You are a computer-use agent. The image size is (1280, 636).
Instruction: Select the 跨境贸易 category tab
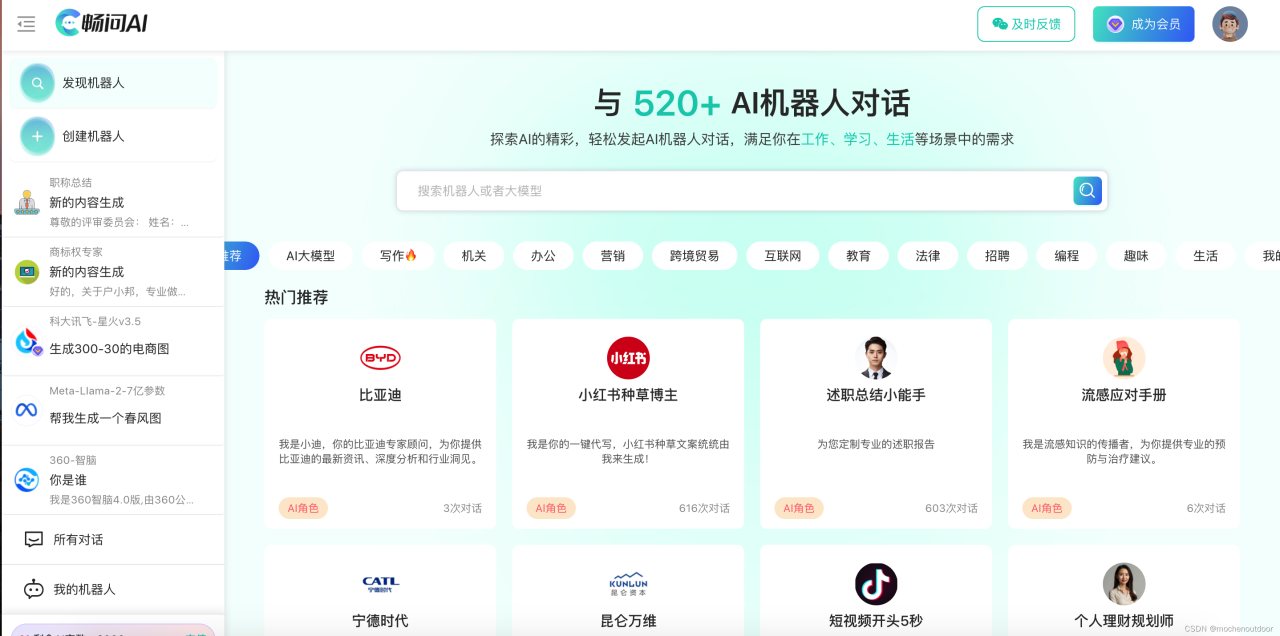694,256
